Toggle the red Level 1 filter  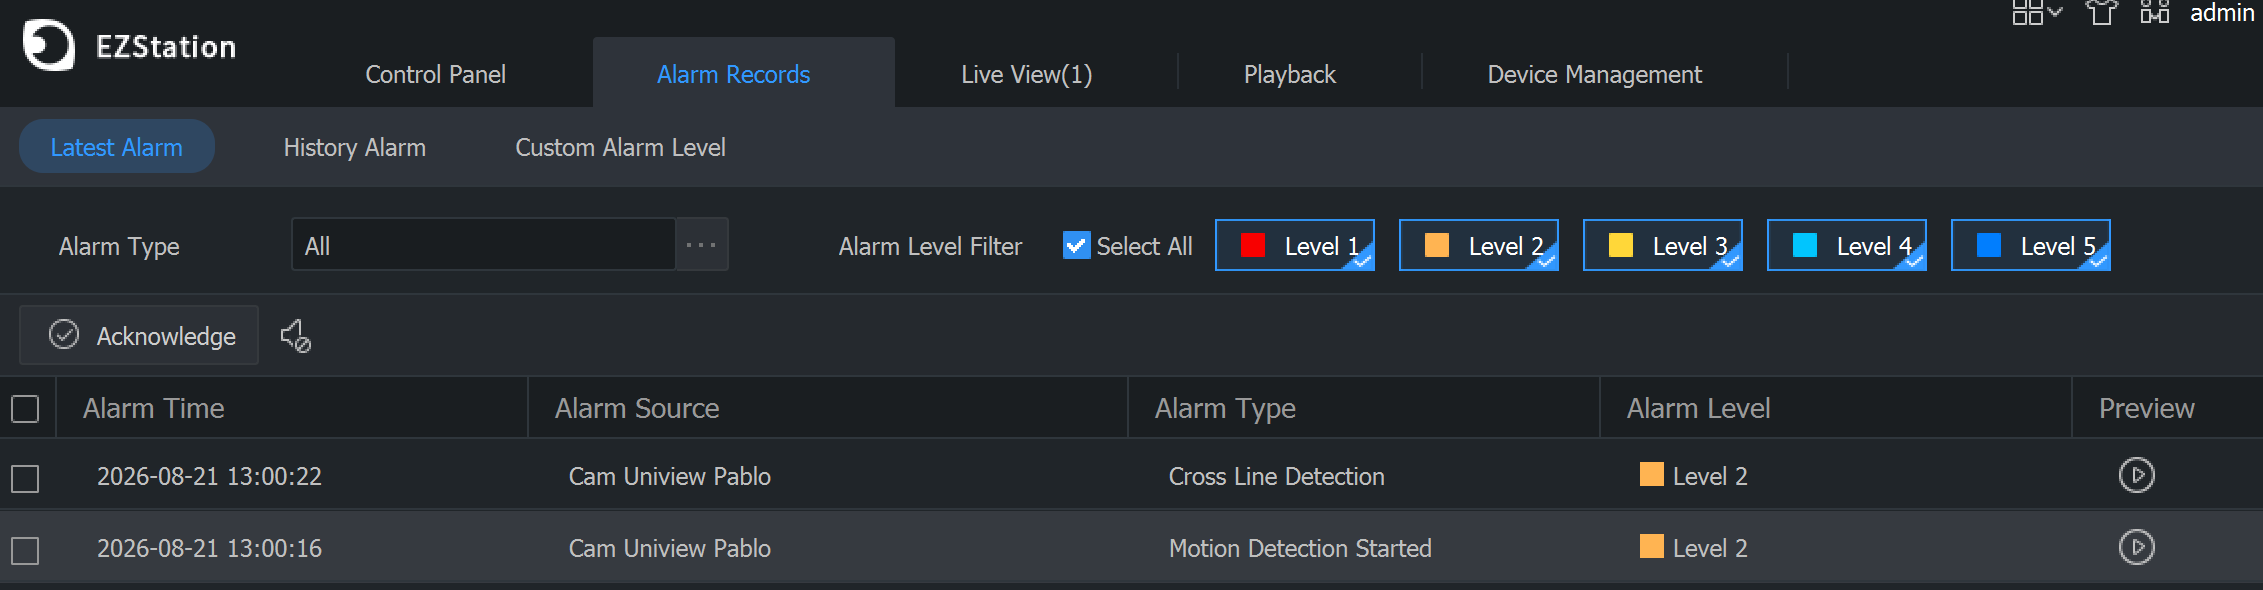pos(1295,245)
